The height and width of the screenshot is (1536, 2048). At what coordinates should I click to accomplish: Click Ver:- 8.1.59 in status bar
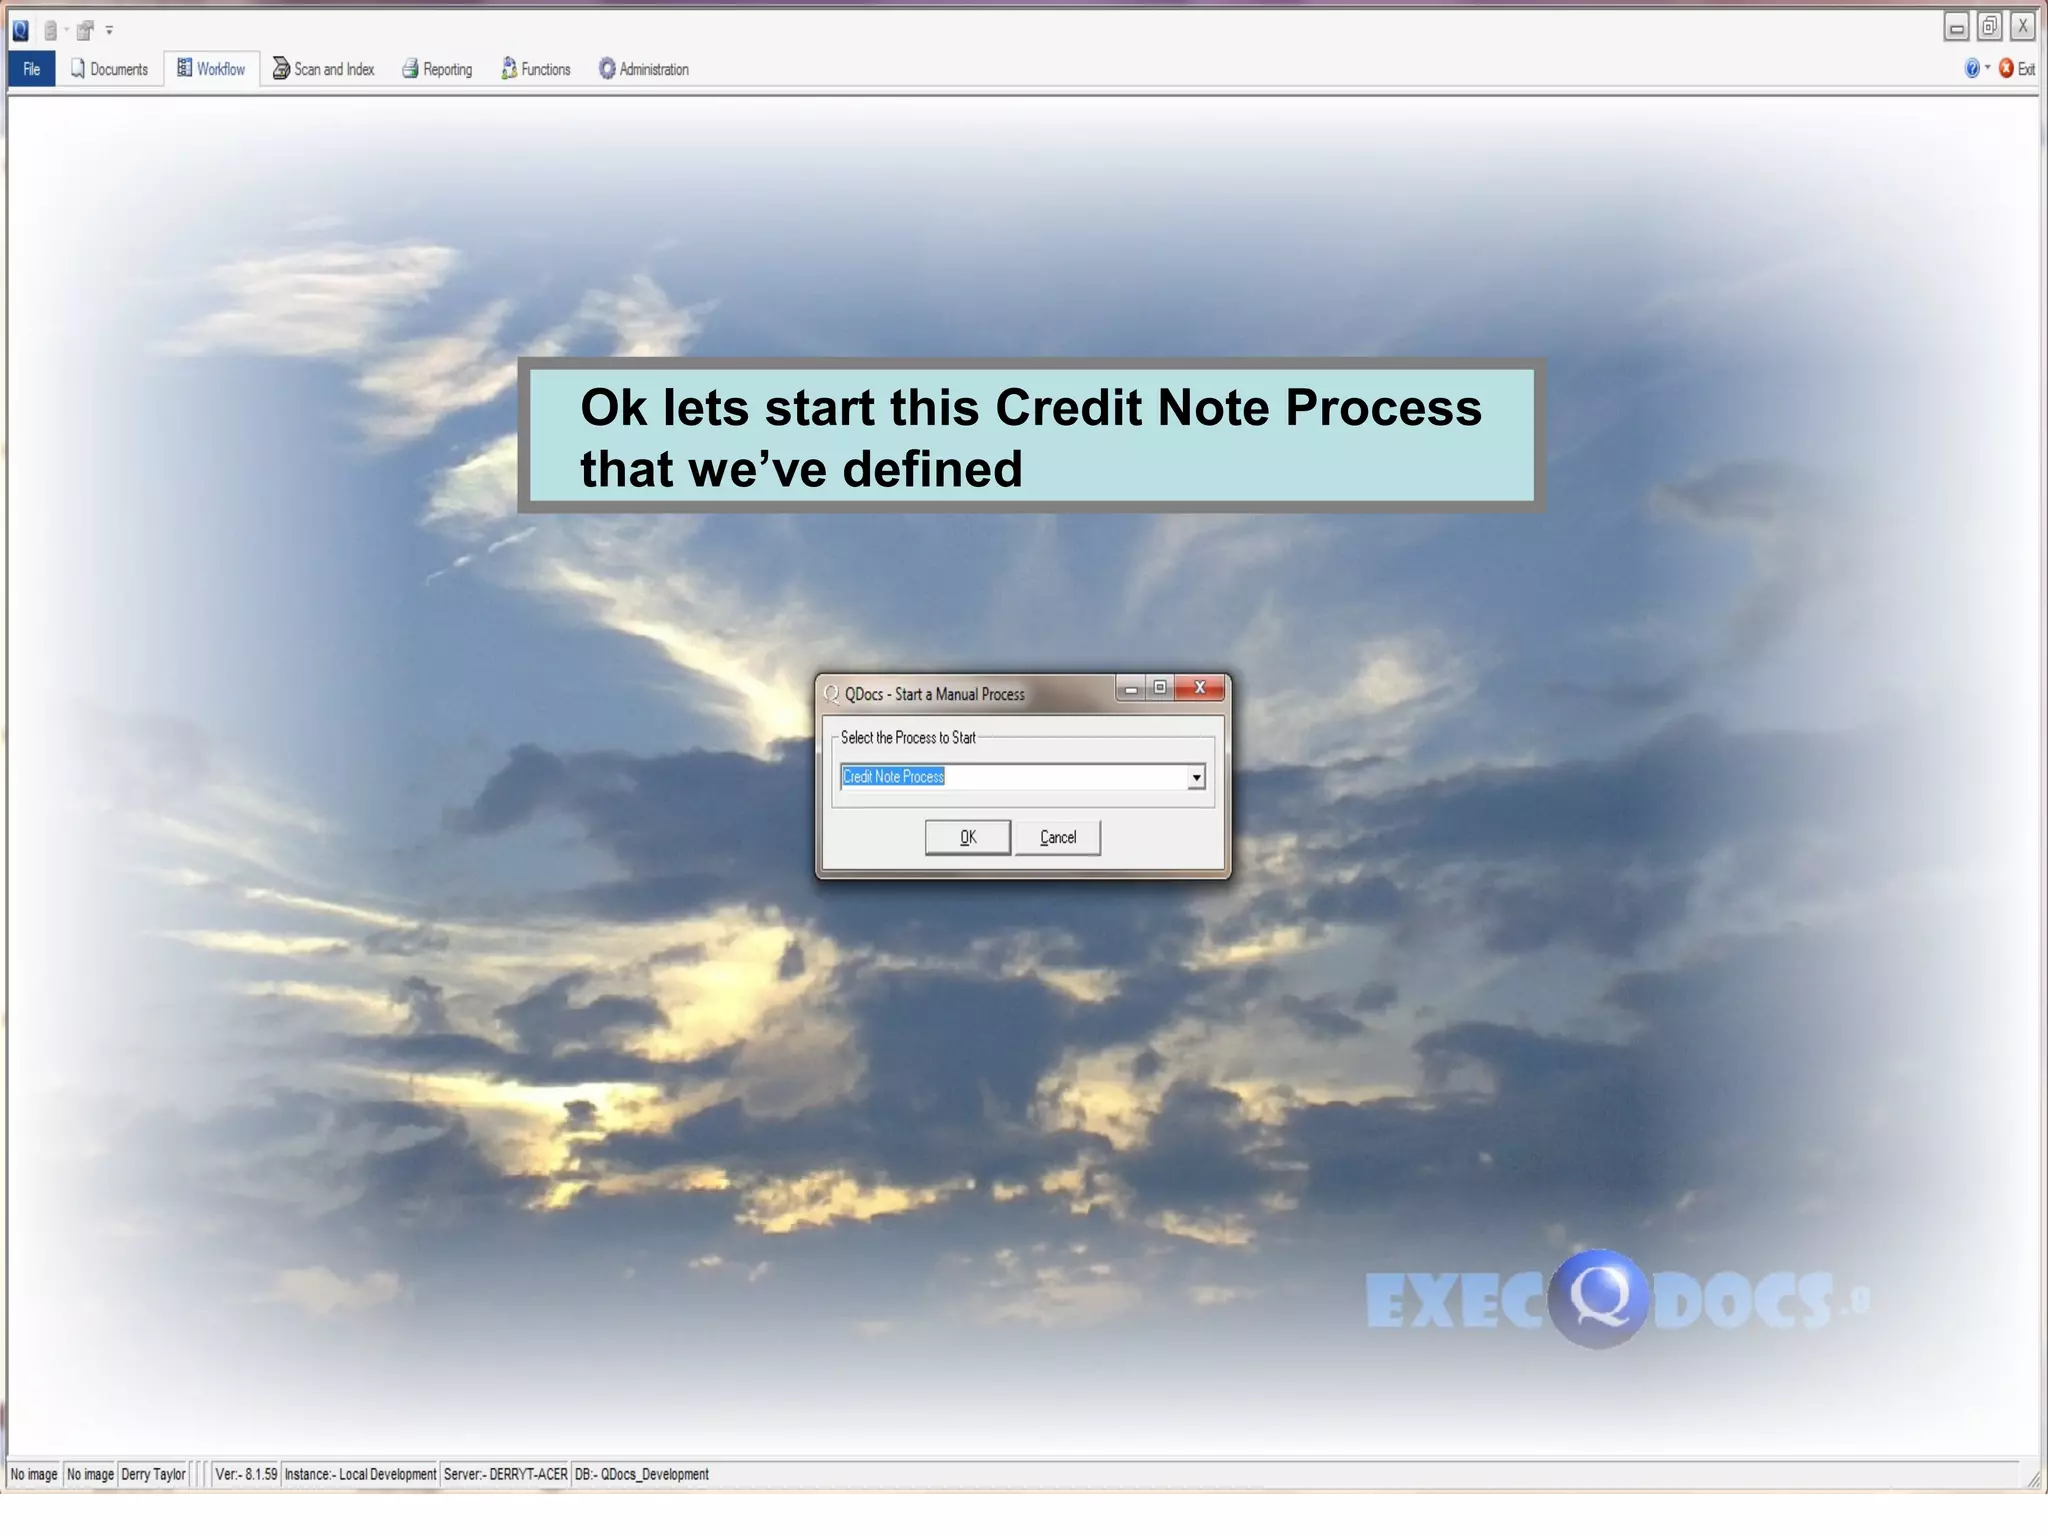tap(246, 1474)
